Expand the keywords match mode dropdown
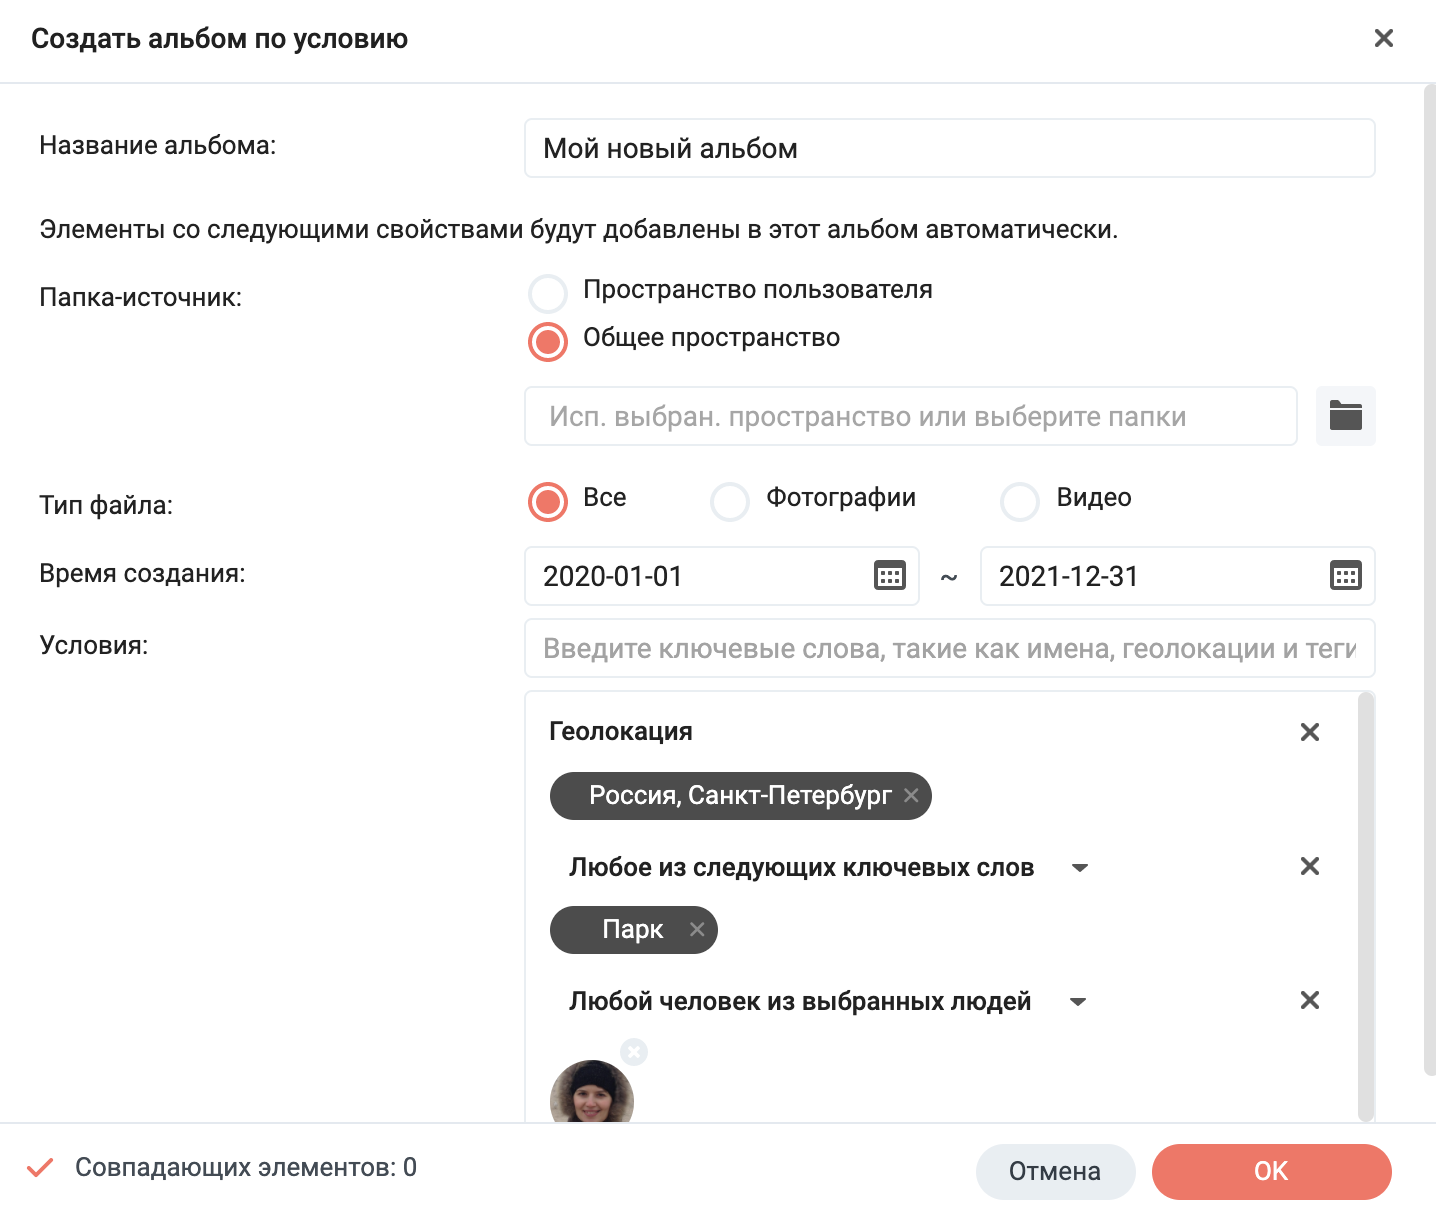1436x1218 pixels. [x=1079, y=868]
